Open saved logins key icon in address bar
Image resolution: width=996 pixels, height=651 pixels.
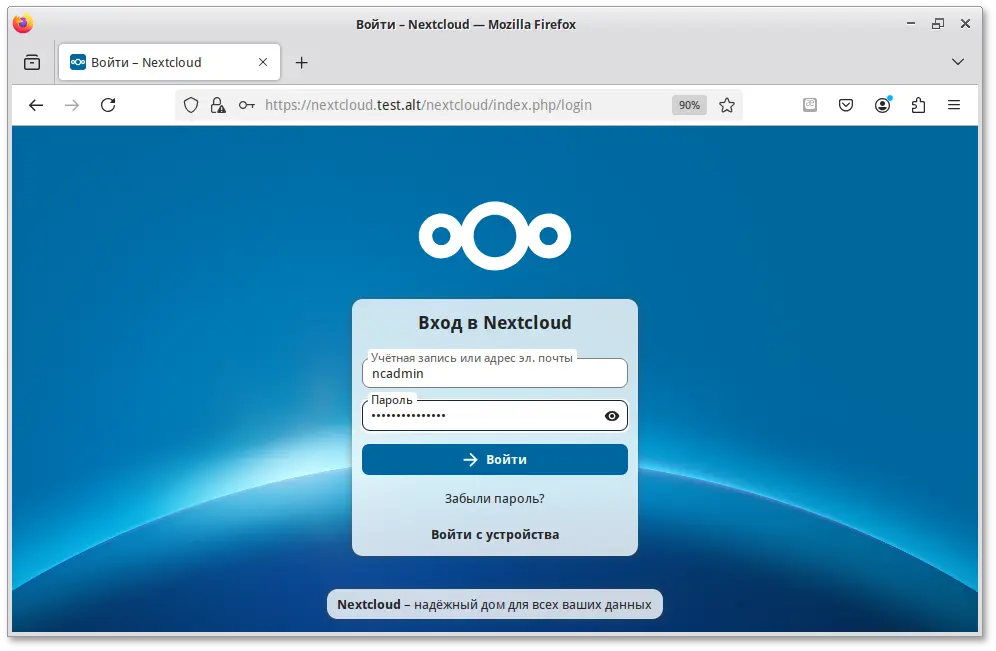point(246,104)
